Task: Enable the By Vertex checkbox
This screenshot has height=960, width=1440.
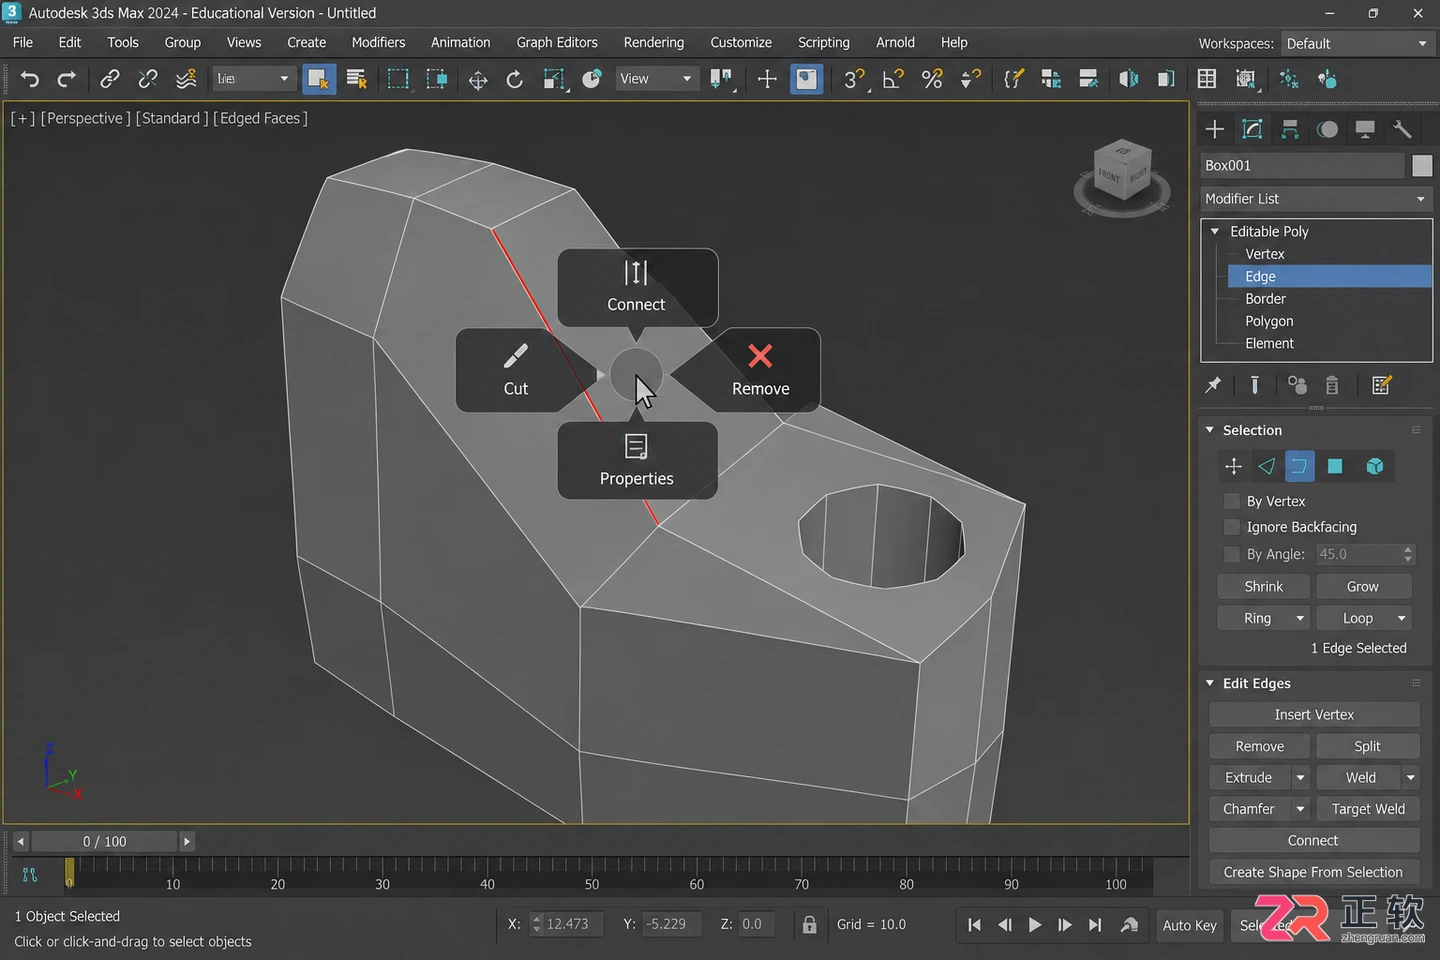Action: 1232,501
